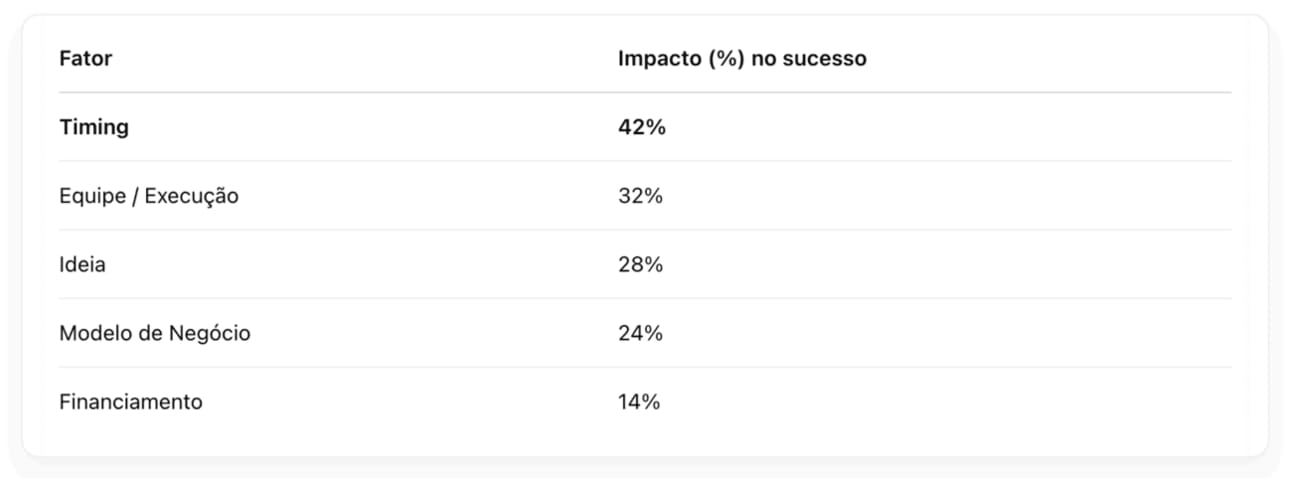Click the Impacto (%) no sucesso header
Viewport: 1292px width, 482px height.
click(742, 58)
